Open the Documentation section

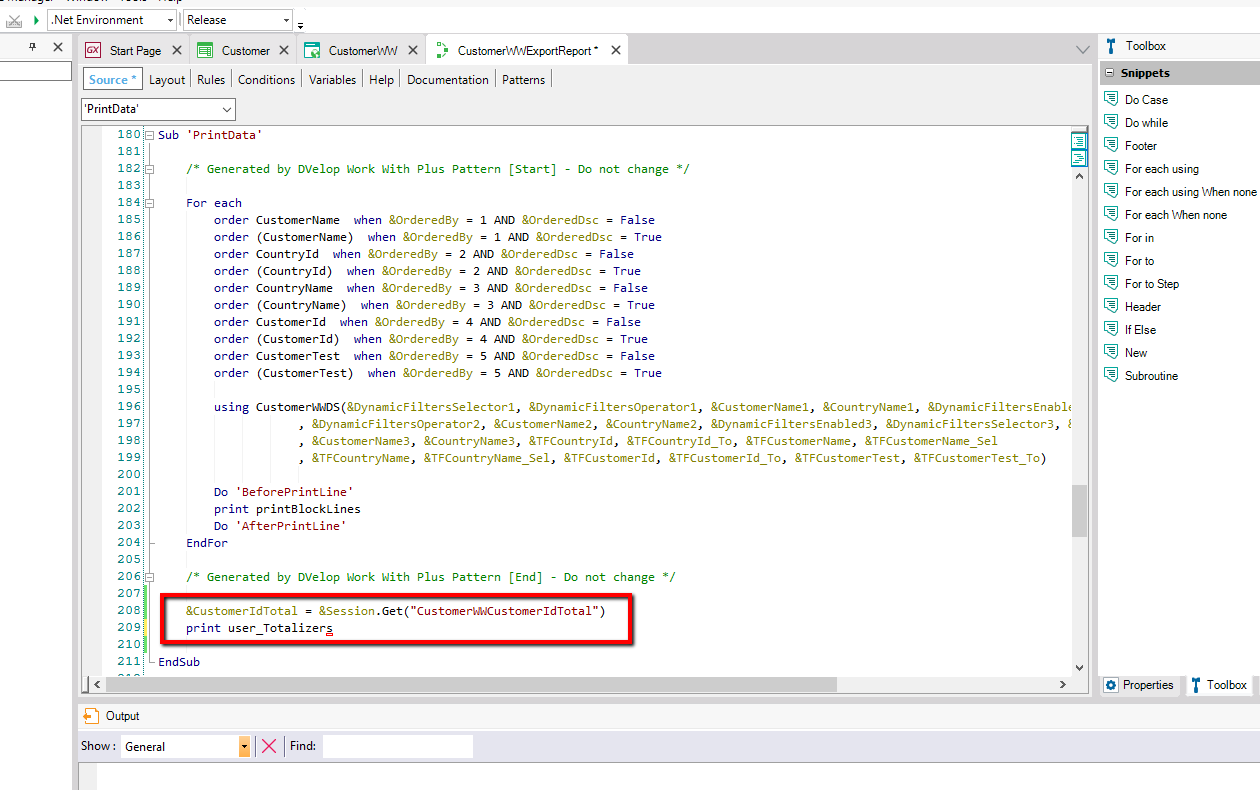448,80
